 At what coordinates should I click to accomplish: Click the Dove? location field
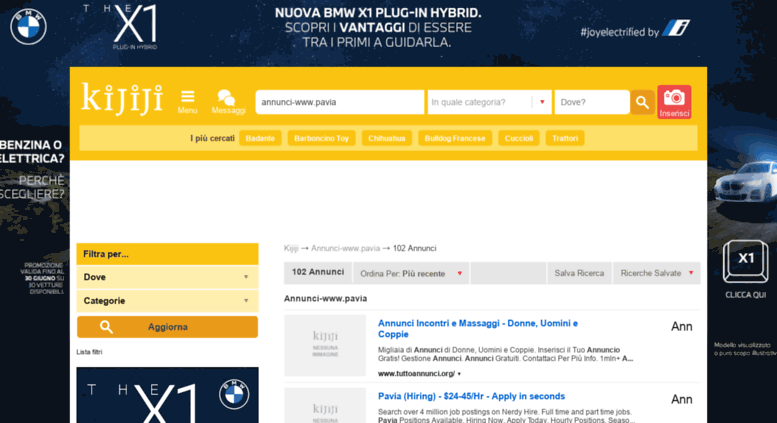592,102
